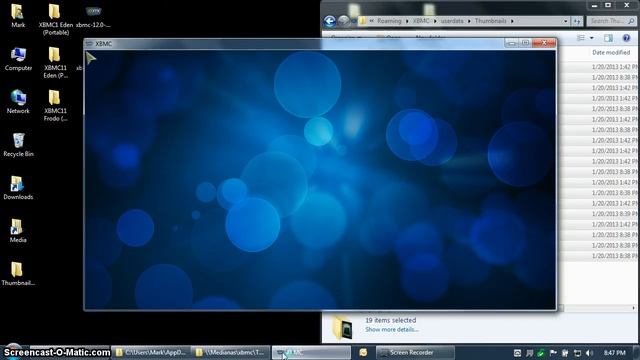Maximize the Explorer window

click(608, 5)
